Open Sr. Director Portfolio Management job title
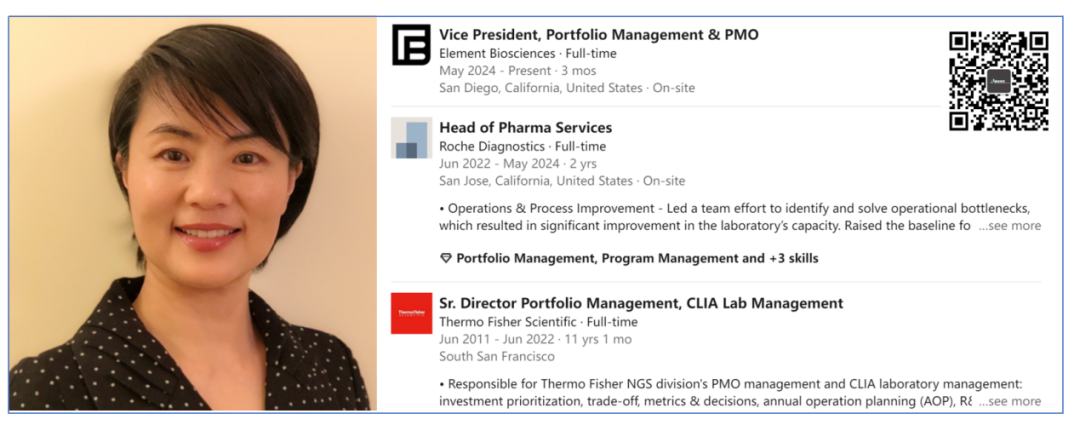The height and width of the screenshot is (425, 1080). [641, 303]
